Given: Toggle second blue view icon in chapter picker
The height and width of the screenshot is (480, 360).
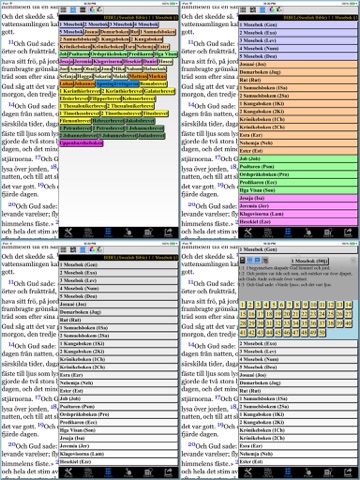Looking at the screenshot, I should [x=258, y=260].
